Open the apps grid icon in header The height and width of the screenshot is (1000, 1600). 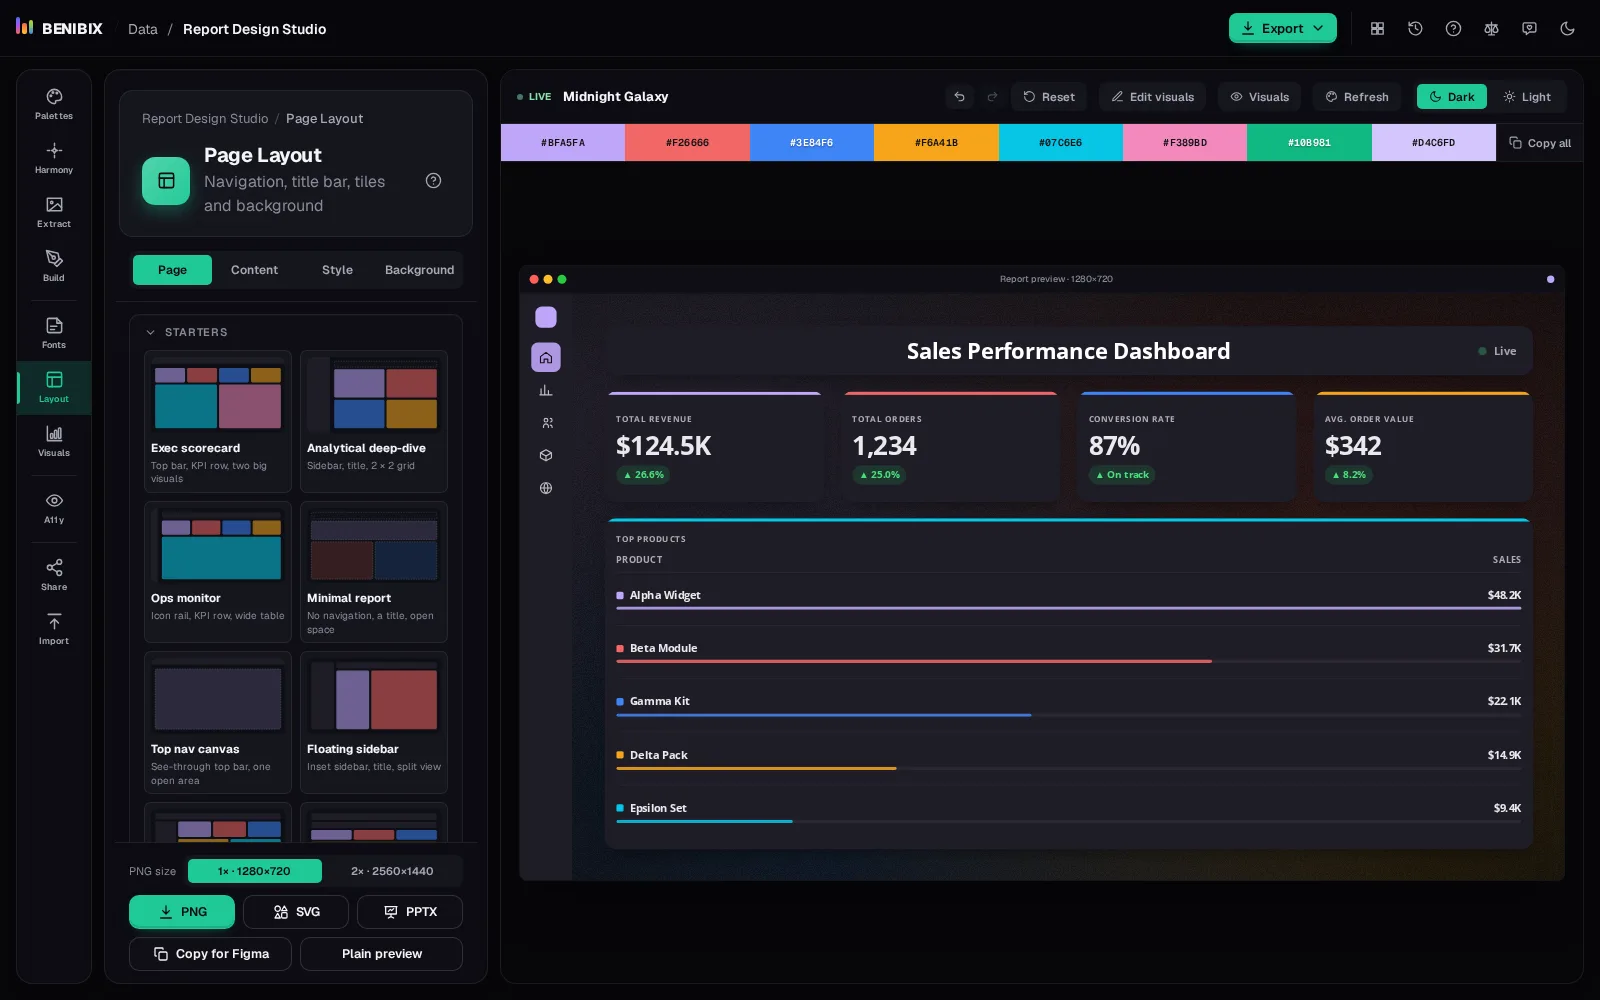(1377, 29)
